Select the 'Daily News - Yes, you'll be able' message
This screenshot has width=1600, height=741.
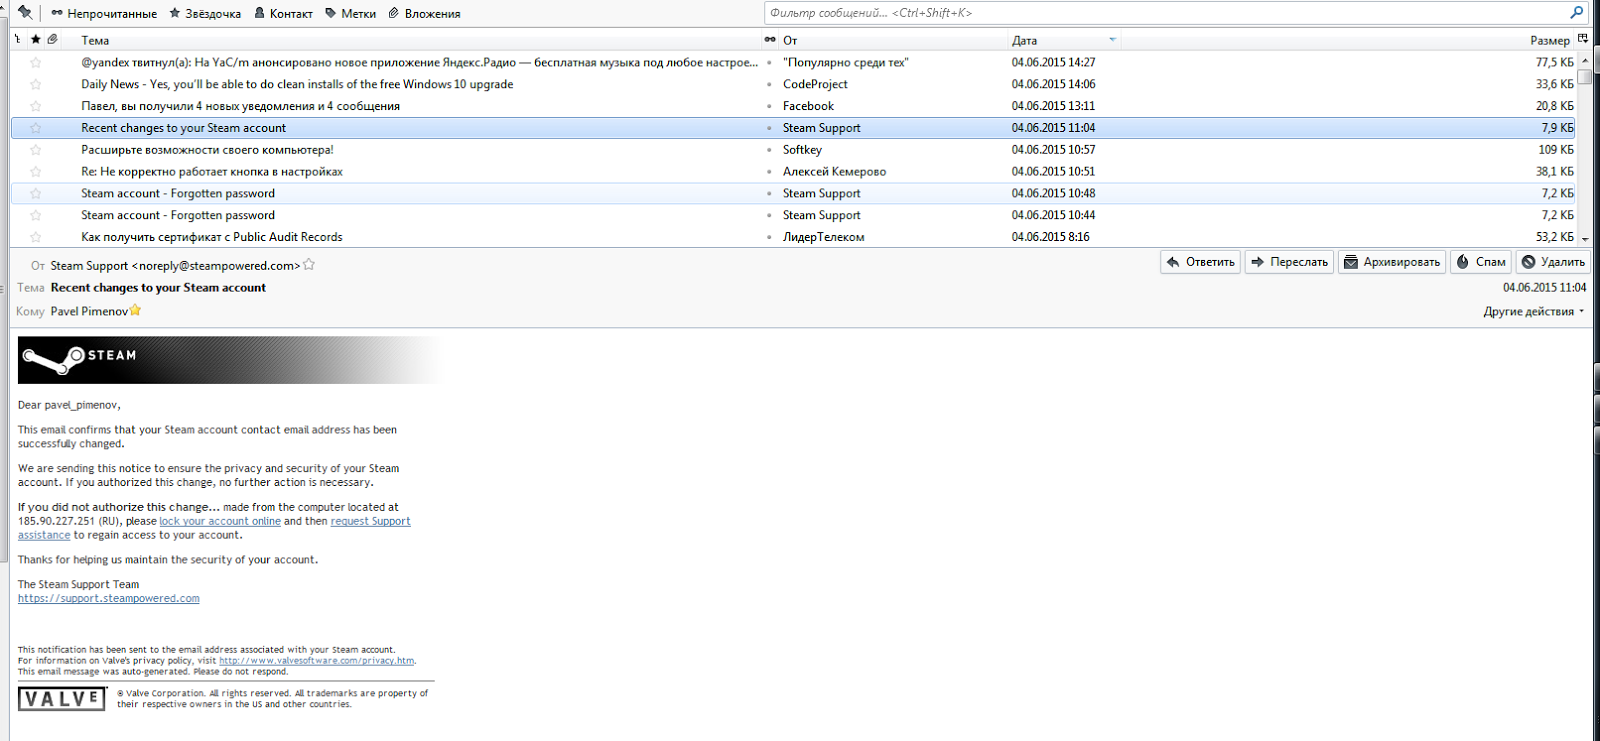[793, 84]
